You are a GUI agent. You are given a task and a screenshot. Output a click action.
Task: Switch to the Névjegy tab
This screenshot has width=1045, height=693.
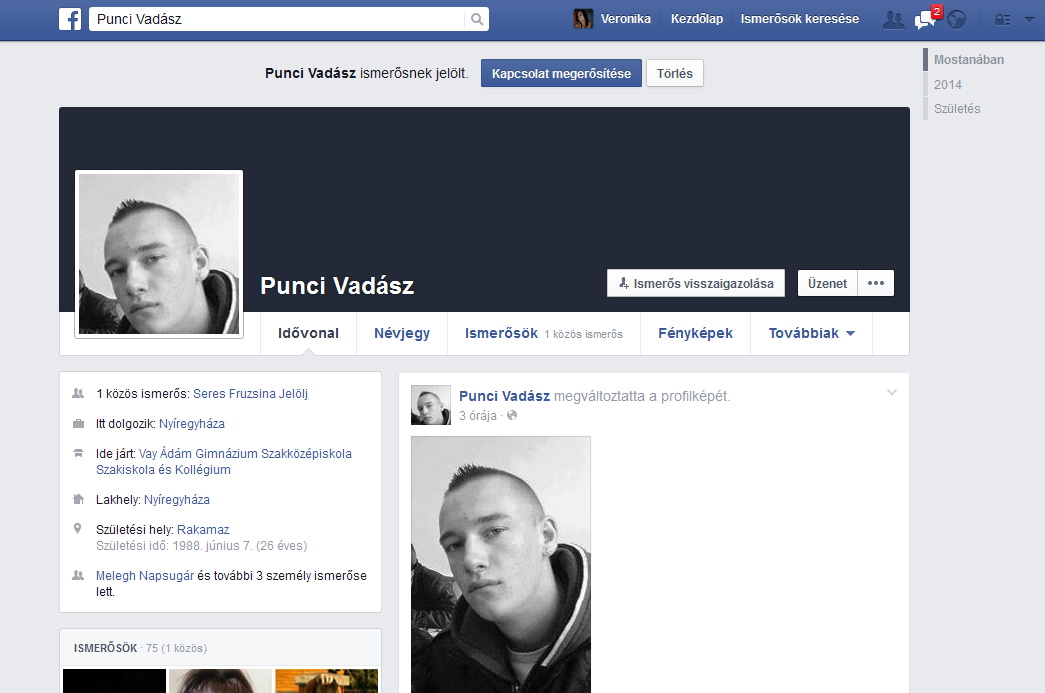(402, 334)
